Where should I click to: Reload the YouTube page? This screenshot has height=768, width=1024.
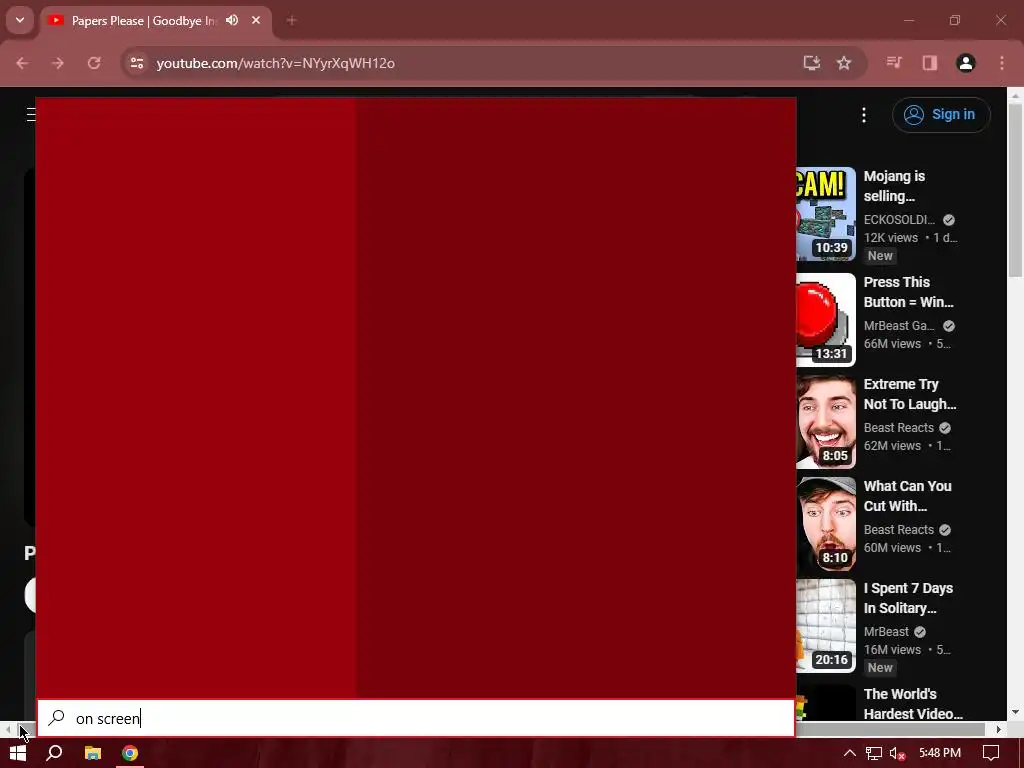click(x=94, y=63)
